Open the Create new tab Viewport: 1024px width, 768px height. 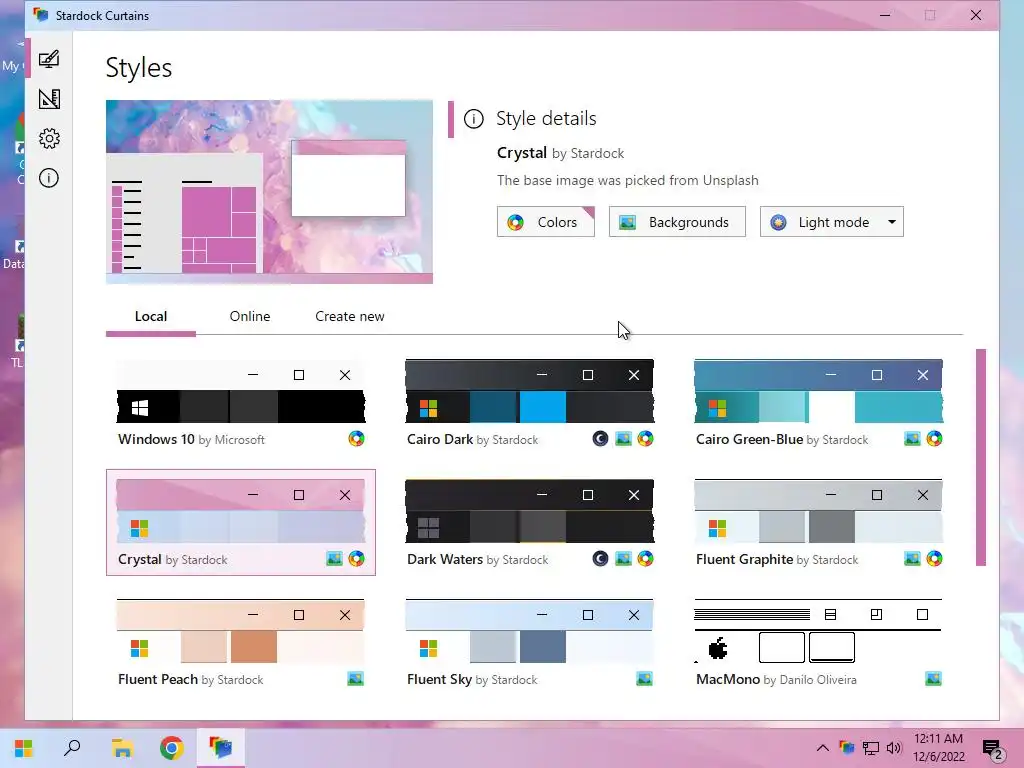point(349,317)
